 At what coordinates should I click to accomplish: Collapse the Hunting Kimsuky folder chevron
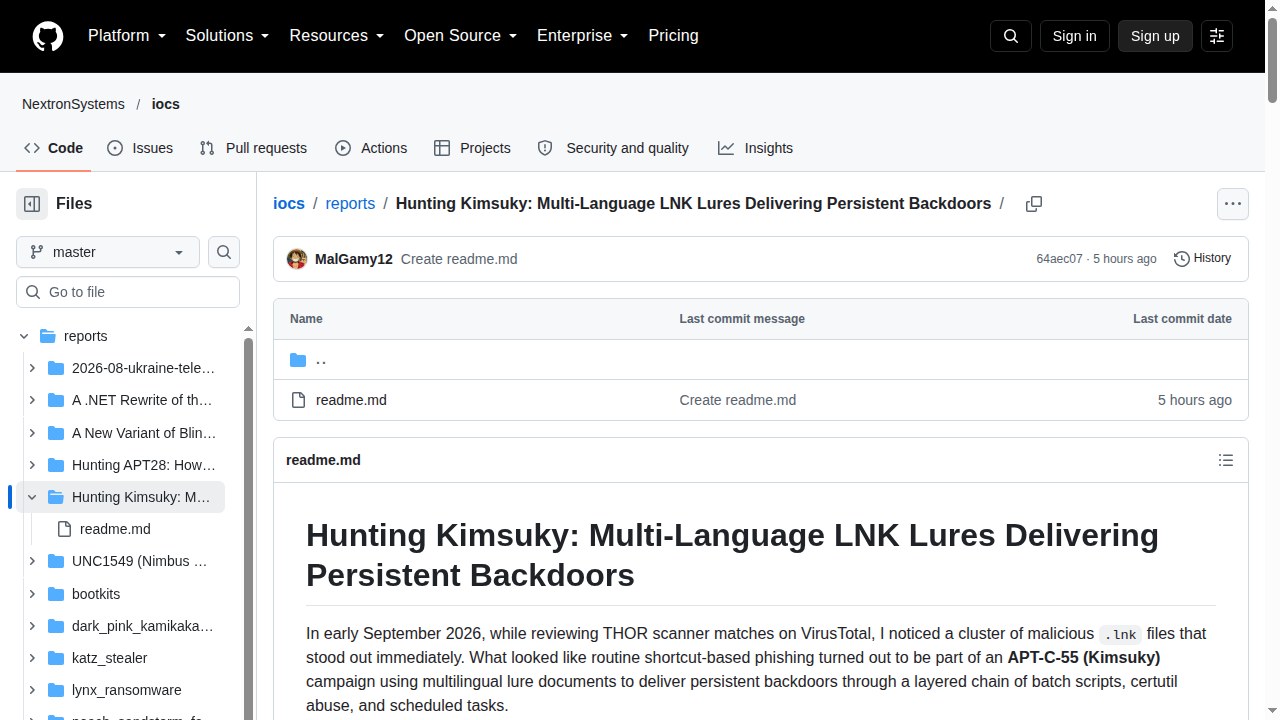[x=32, y=497]
